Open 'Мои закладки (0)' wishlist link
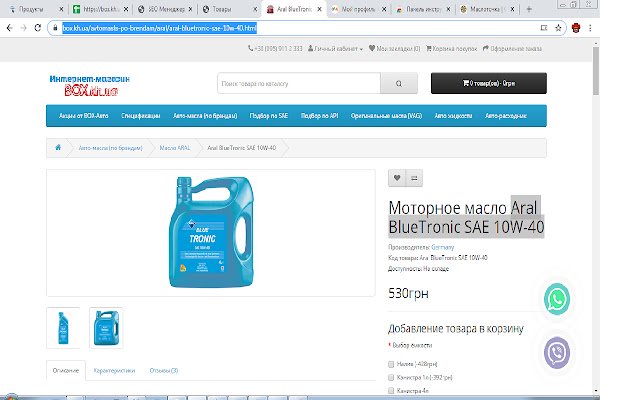 coord(394,49)
